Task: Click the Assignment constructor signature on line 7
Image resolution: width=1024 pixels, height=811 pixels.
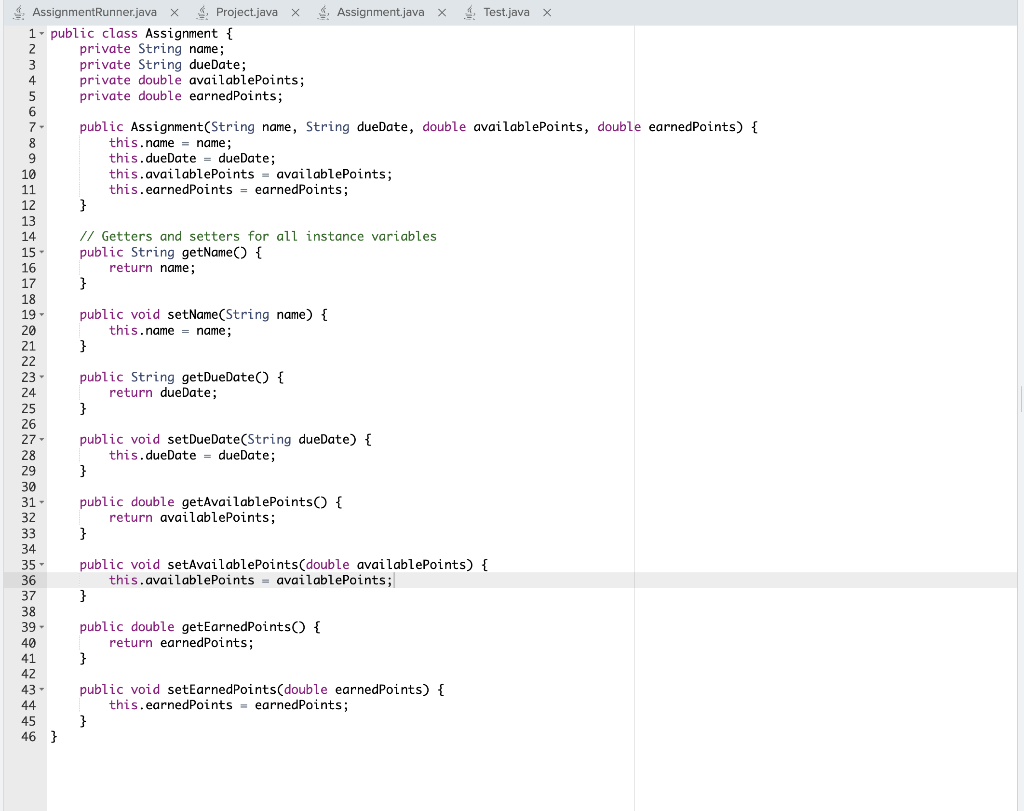Action: click(419, 127)
